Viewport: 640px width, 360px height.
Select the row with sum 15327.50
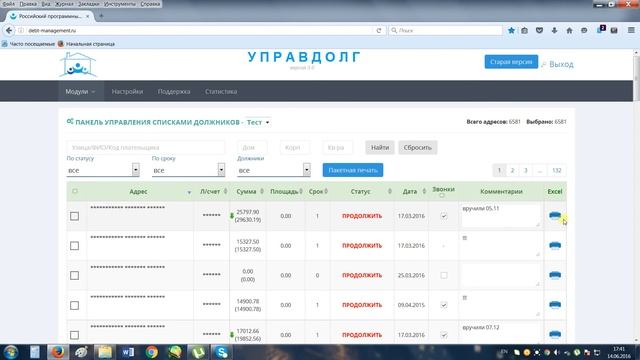[74, 246]
